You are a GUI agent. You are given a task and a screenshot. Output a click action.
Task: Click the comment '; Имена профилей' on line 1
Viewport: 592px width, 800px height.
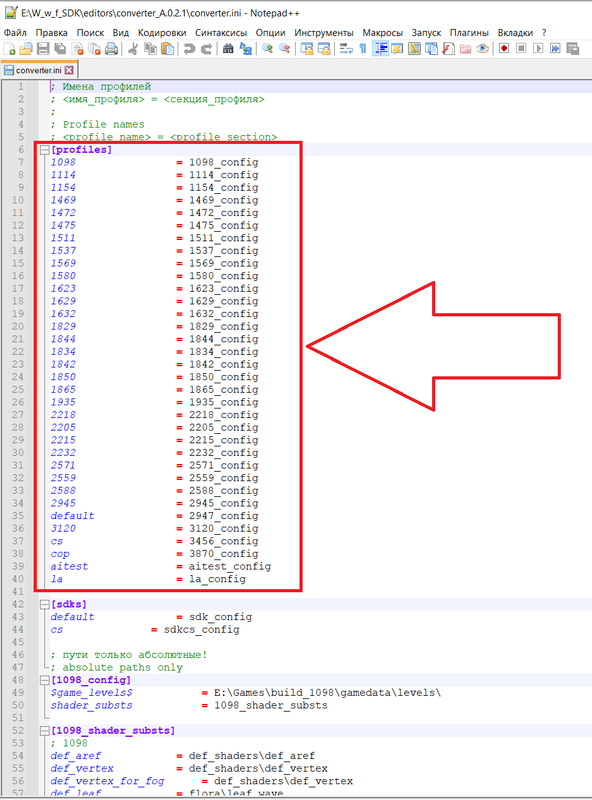click(101, 86)
